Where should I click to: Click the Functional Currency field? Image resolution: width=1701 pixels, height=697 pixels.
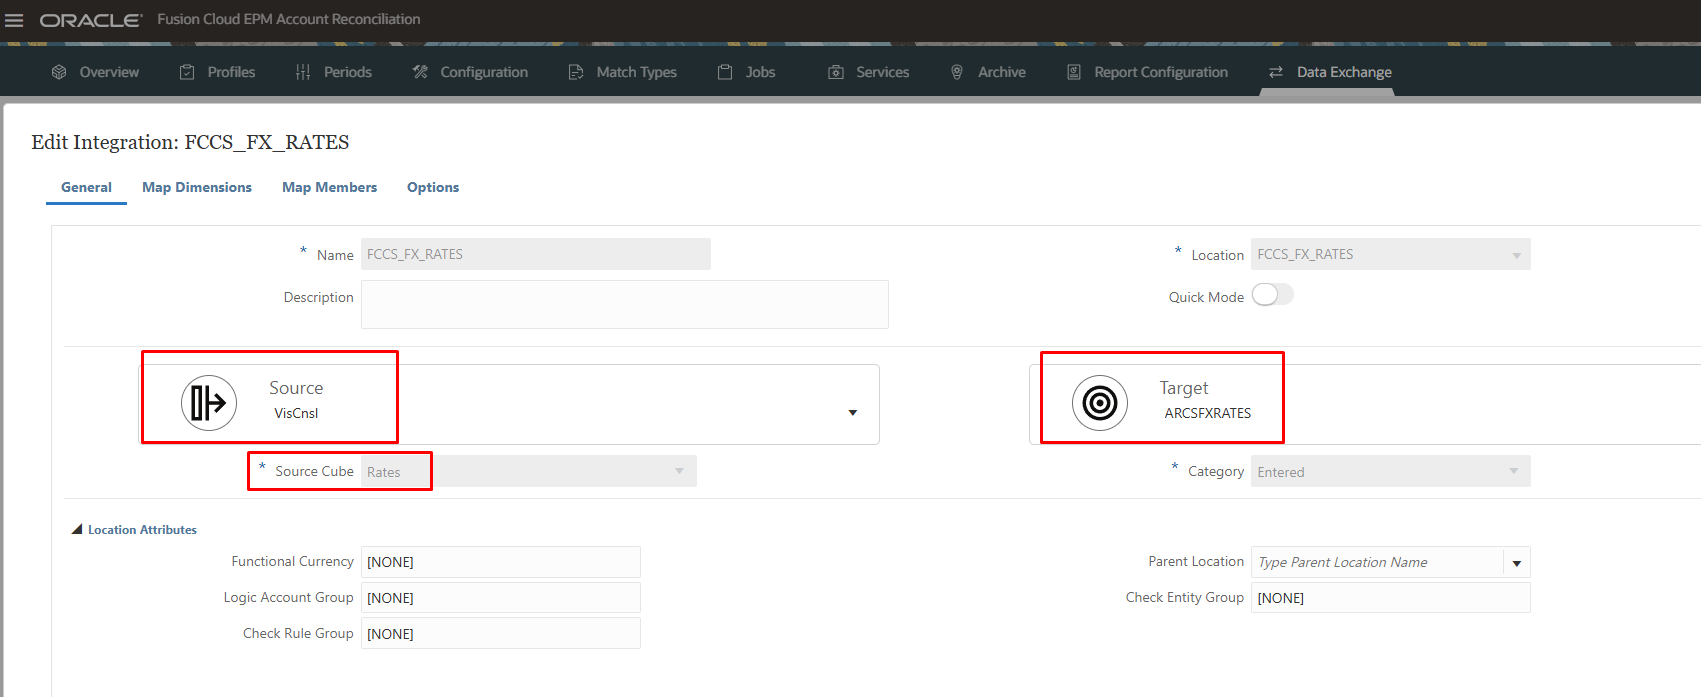(501, 562)
